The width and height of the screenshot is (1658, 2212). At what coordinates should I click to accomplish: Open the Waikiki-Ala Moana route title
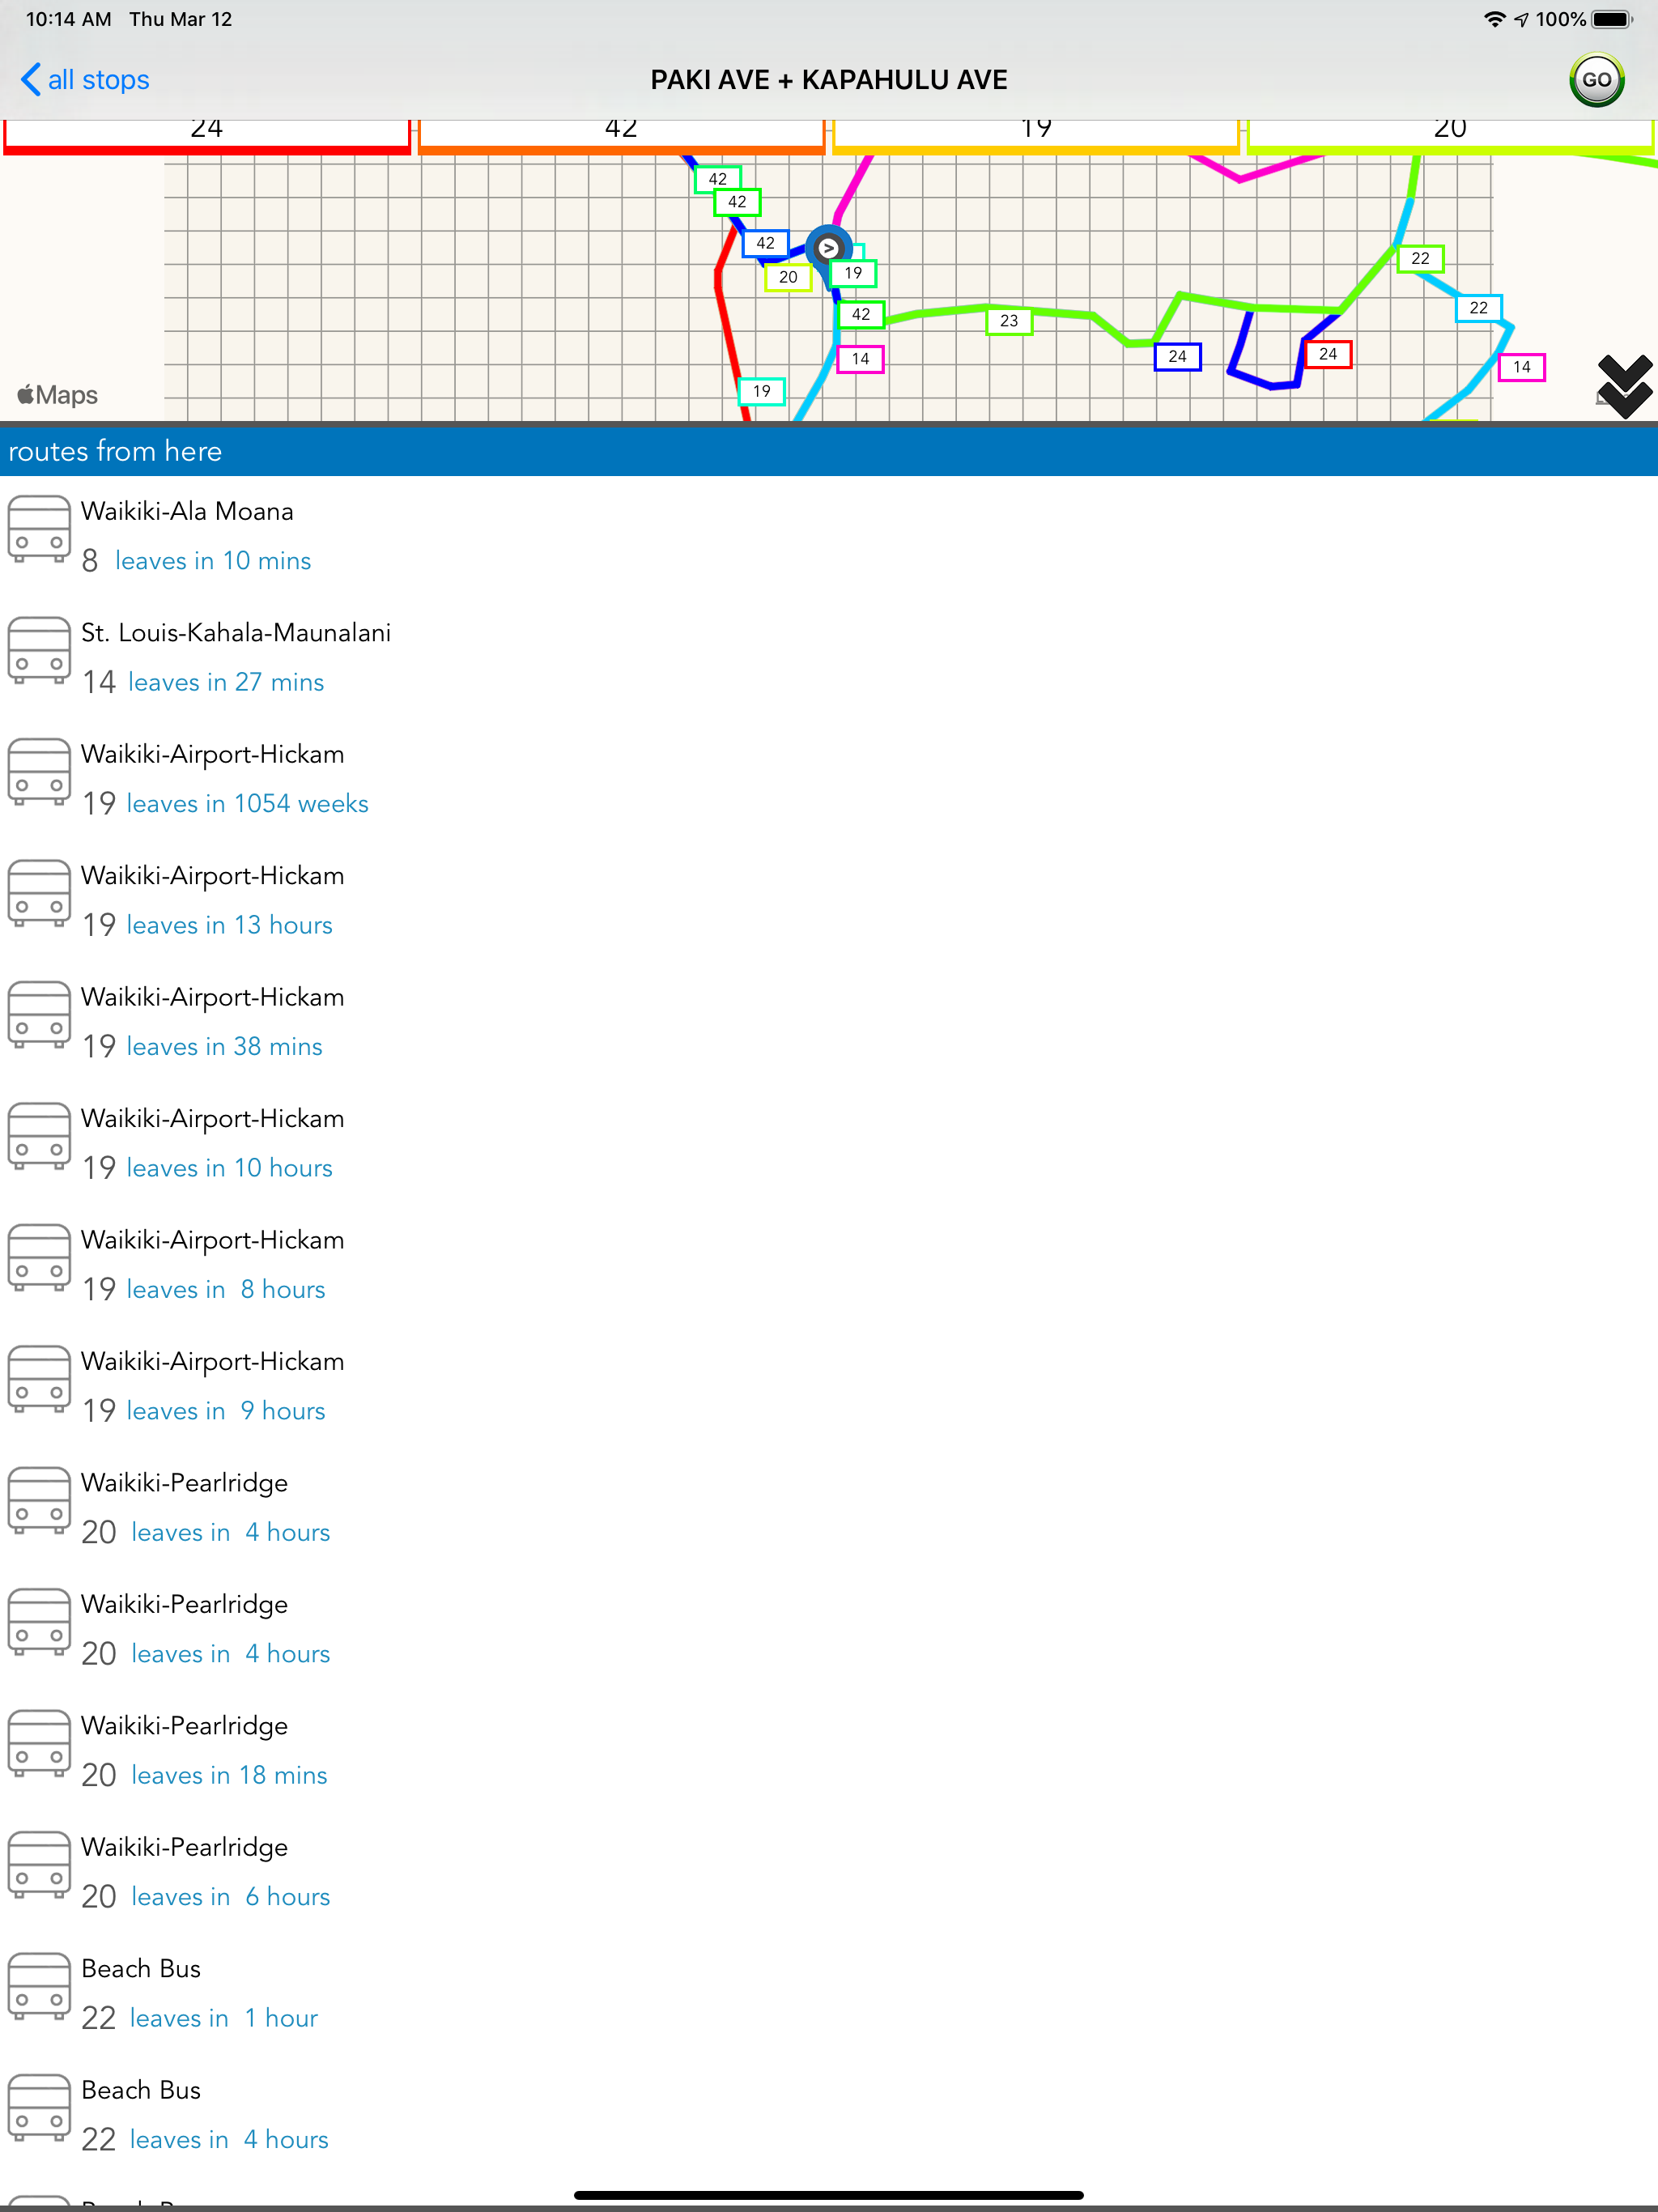tap(187, 511)
